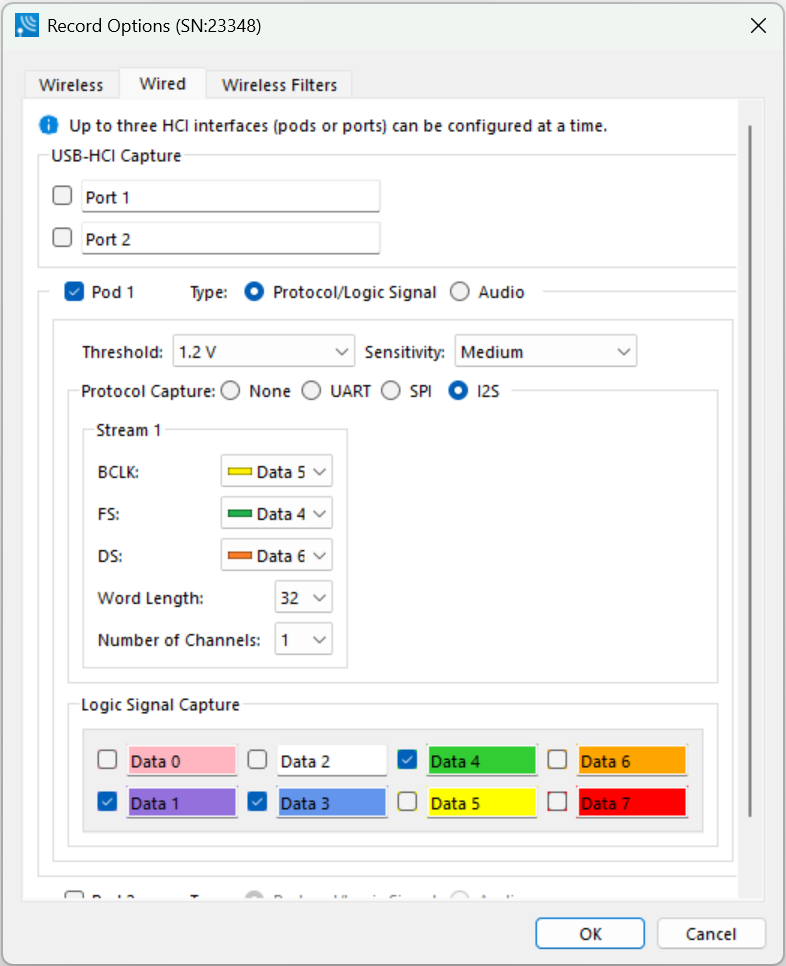Choose UART for Protocol Capture
Viewport: 786px width, 966px height.
311,391
